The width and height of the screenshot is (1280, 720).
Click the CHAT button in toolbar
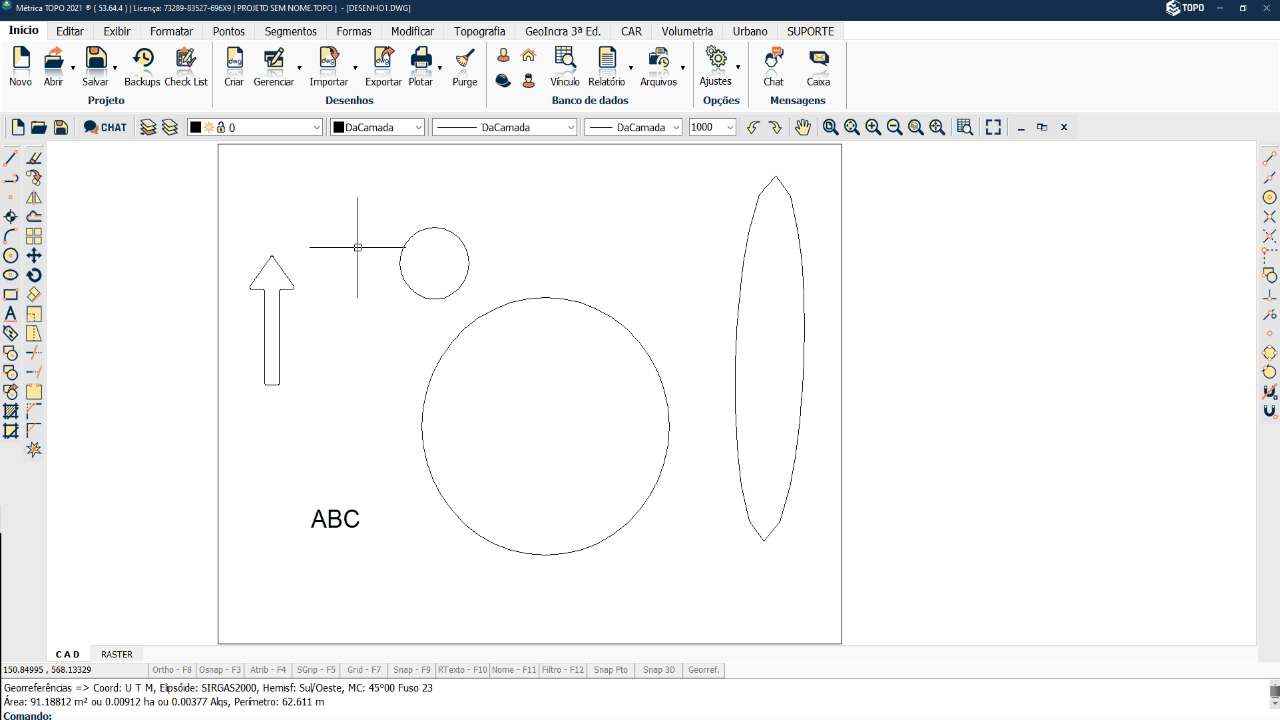(105, 127)
